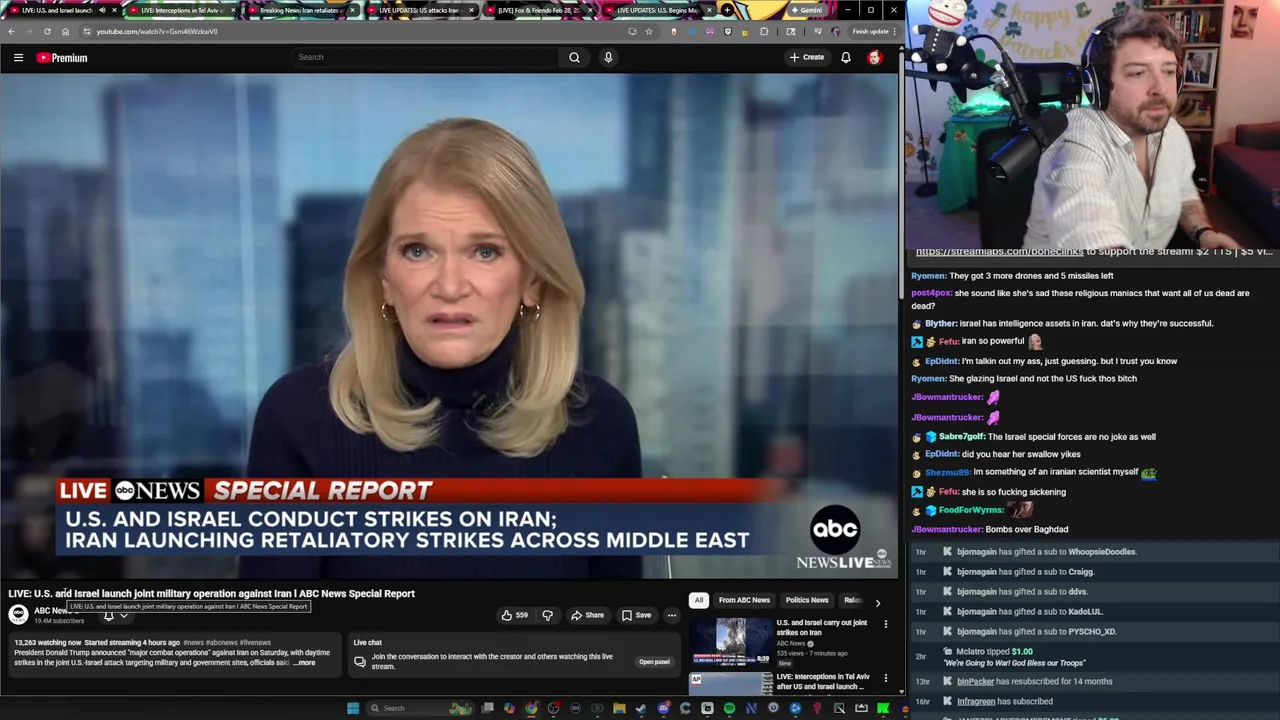Open File Explorer from the taskbar
The height and width of the screenshot is (720, 1280).
click(619, 708)
